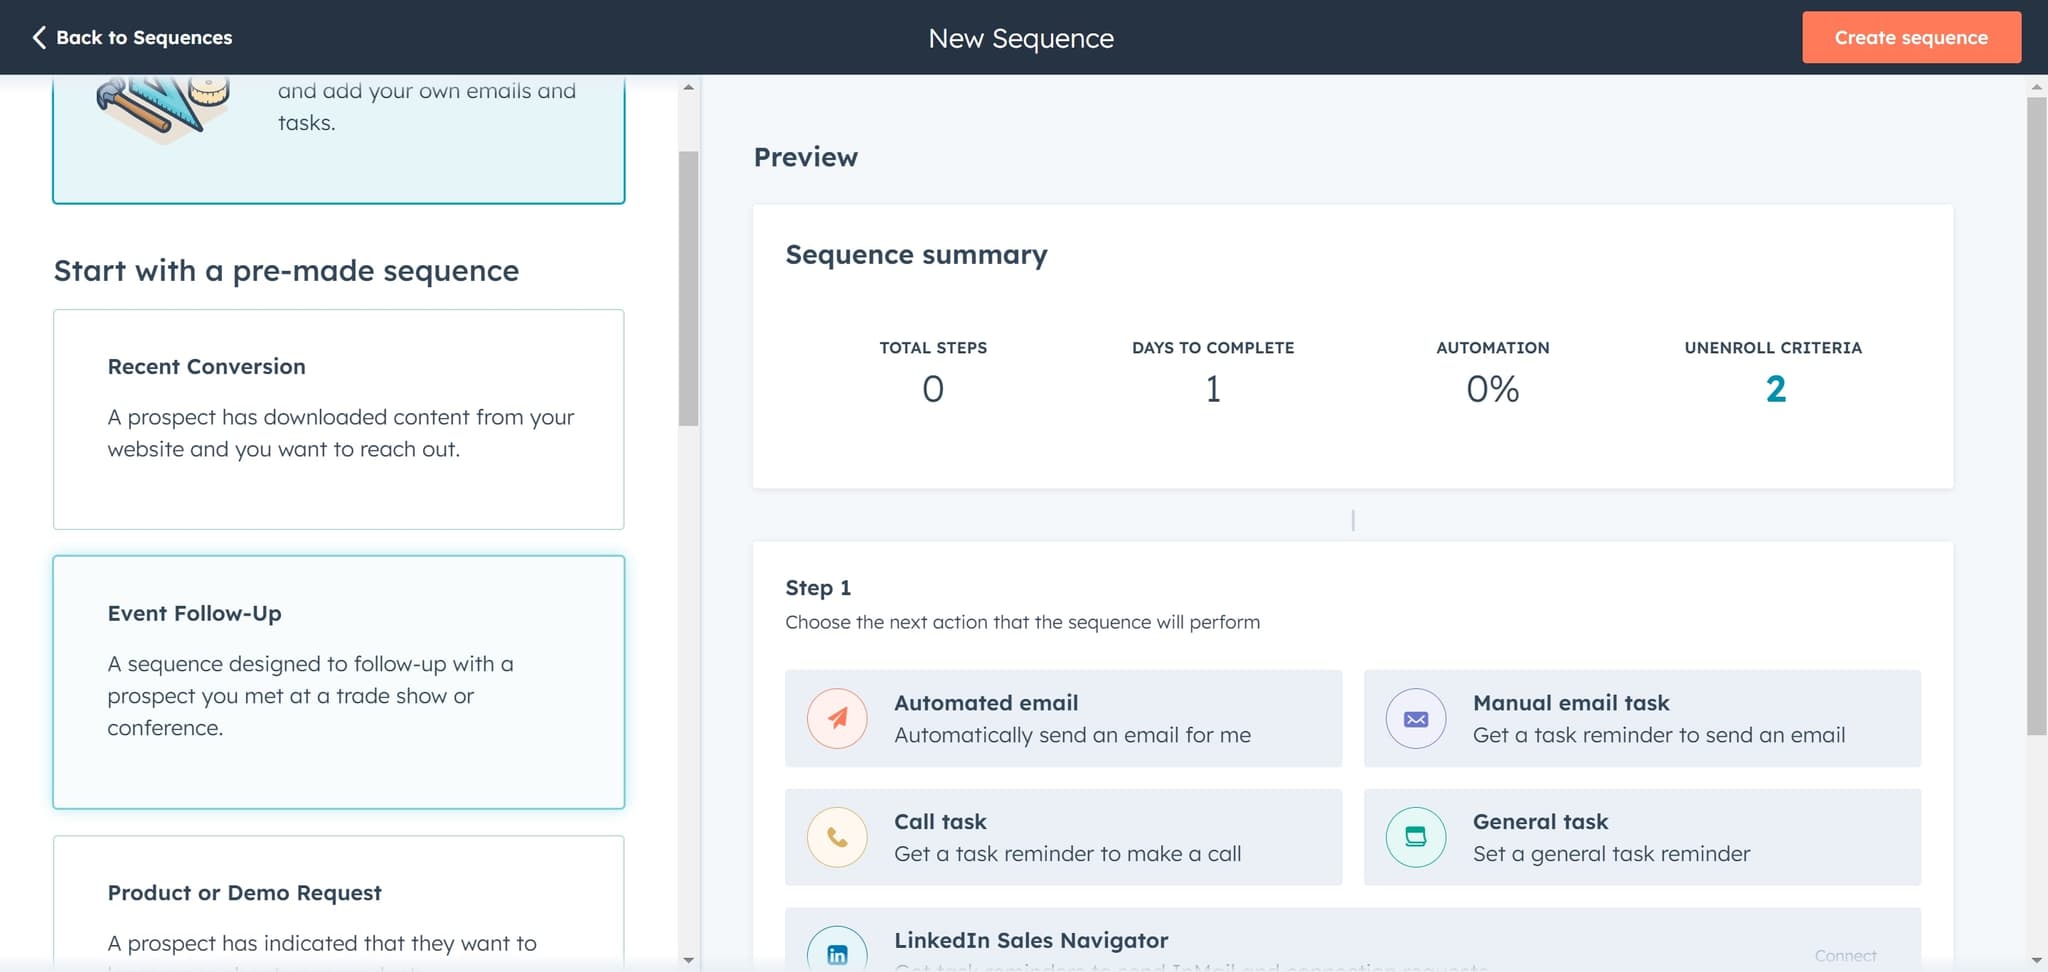Choose the Event Follow-Up sequence card
This screenshot has width=2048, height=972.
338,681
